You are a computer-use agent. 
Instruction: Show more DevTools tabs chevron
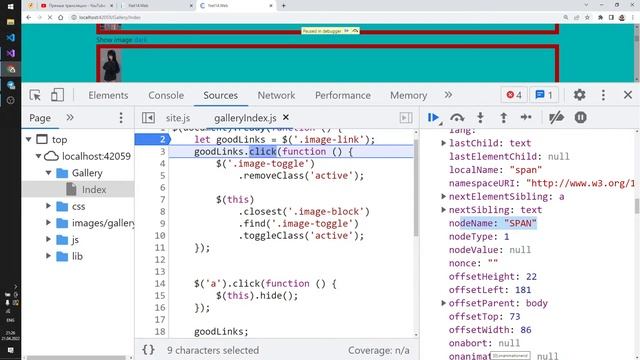coord(448,95)
